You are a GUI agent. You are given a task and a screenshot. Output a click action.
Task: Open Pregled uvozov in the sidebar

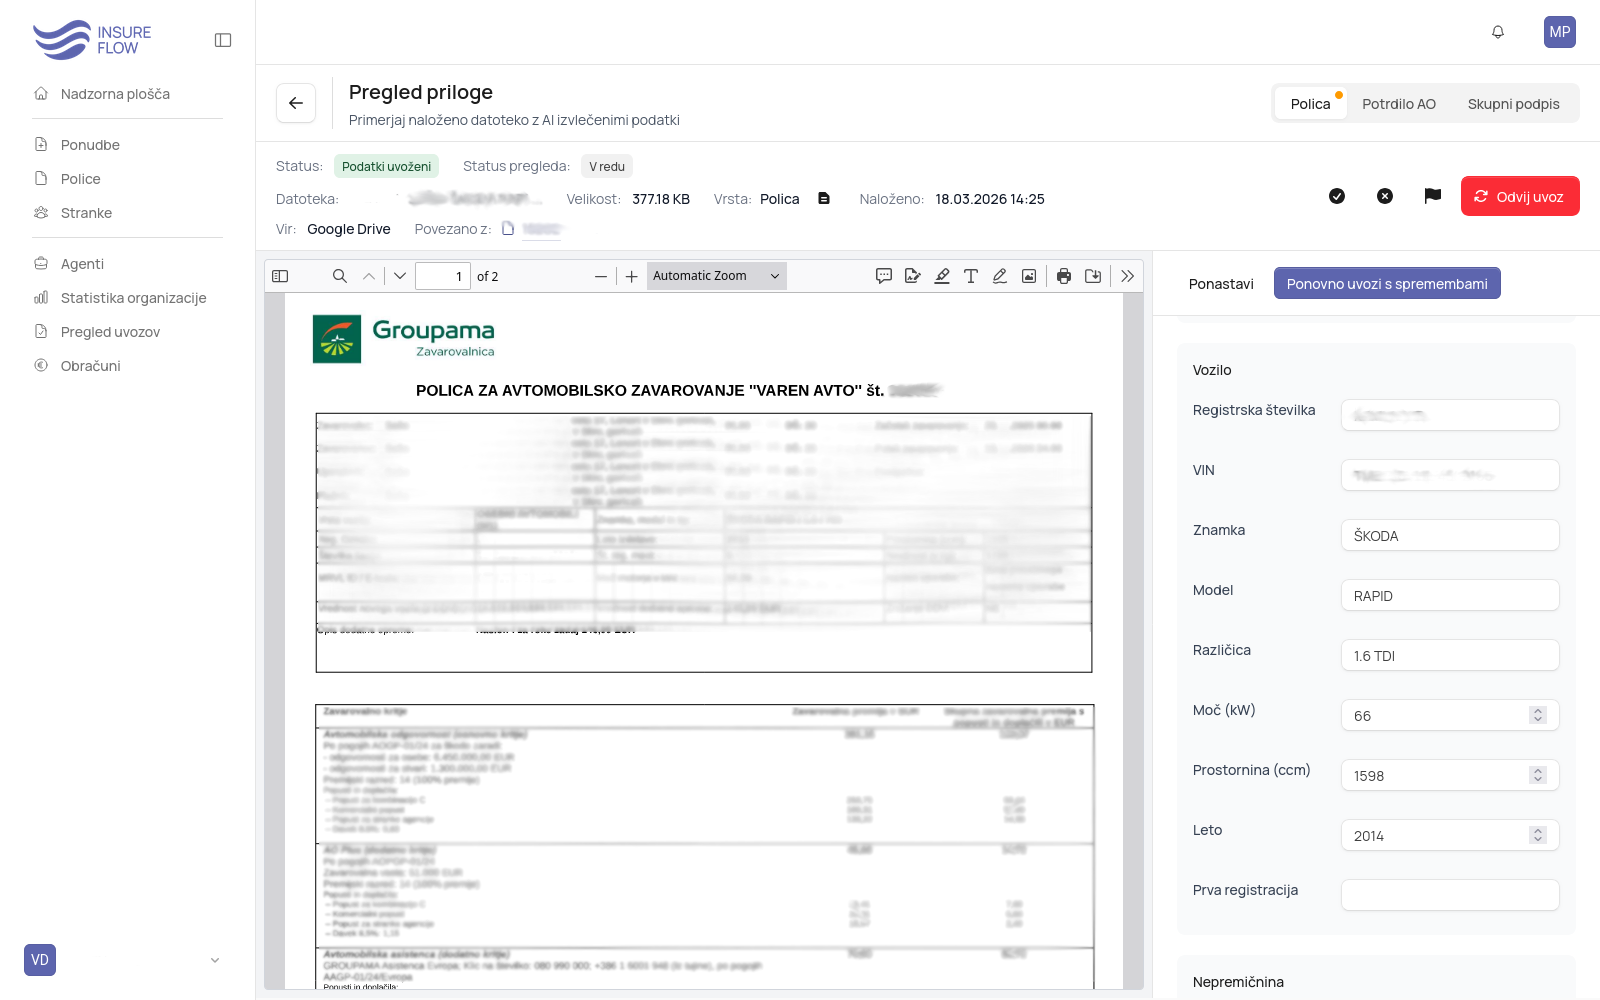click(110, 332)
